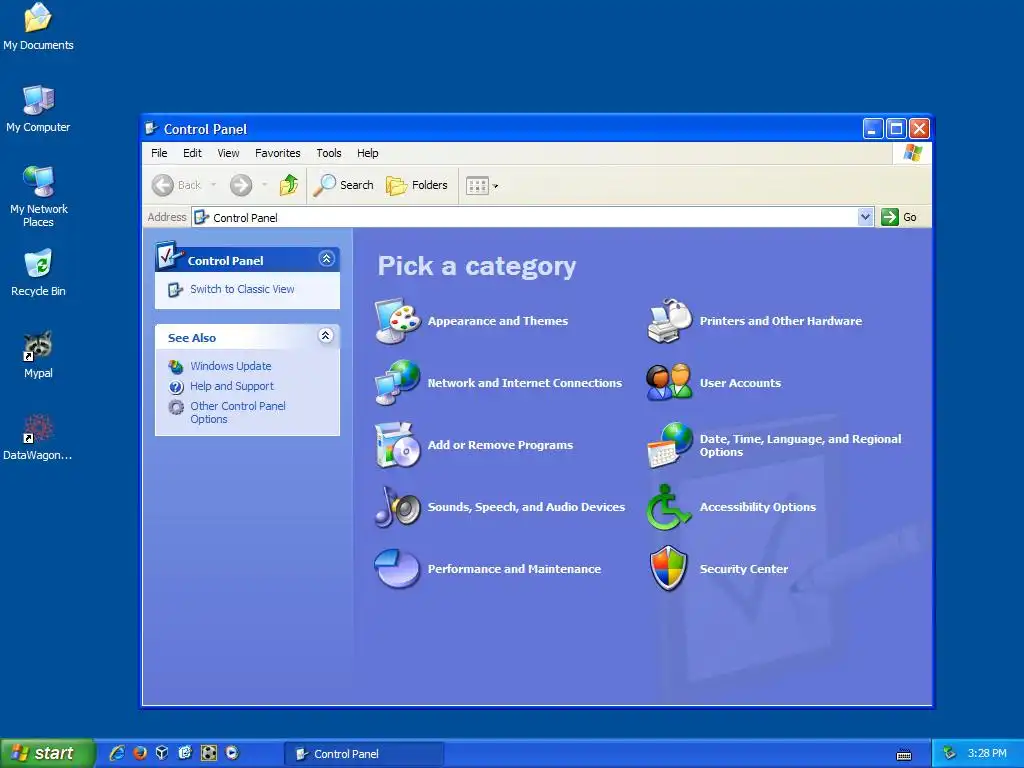Click the User Accounts people icon
Image resolution: width=1024 pixels, height=768 pixels.
[x=669, y=383]
